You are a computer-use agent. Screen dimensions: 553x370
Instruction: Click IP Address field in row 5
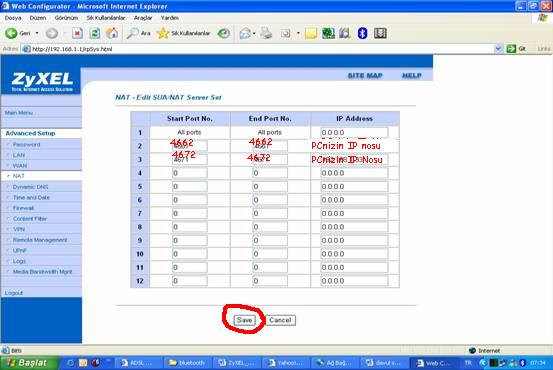point(354,186)
